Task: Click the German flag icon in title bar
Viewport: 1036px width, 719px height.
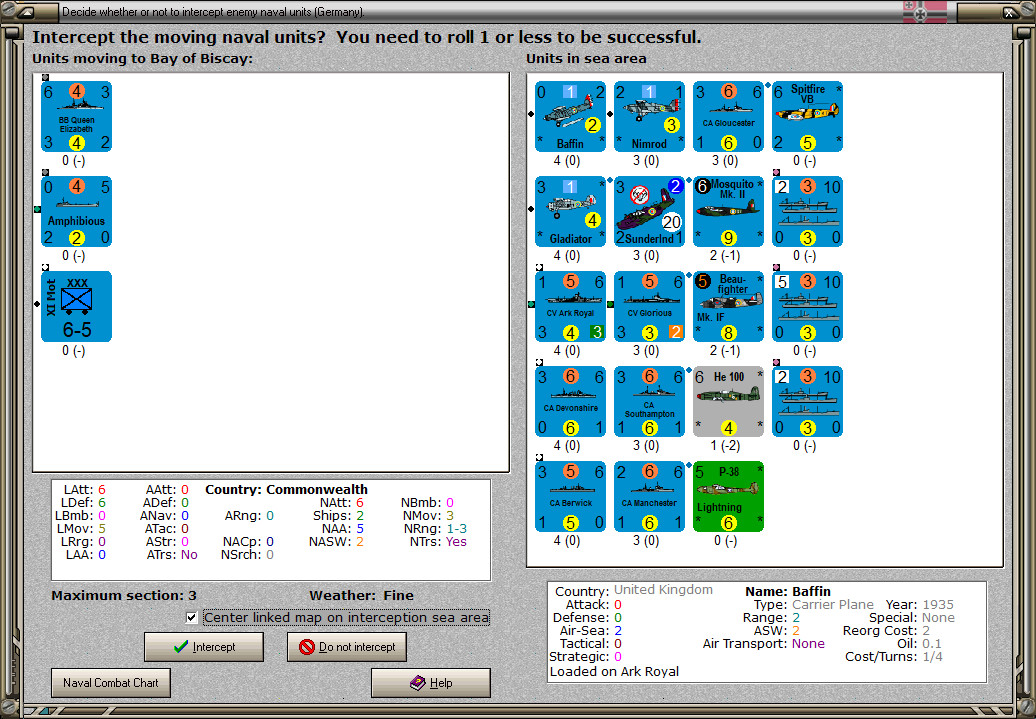Action: pos(925,11)
